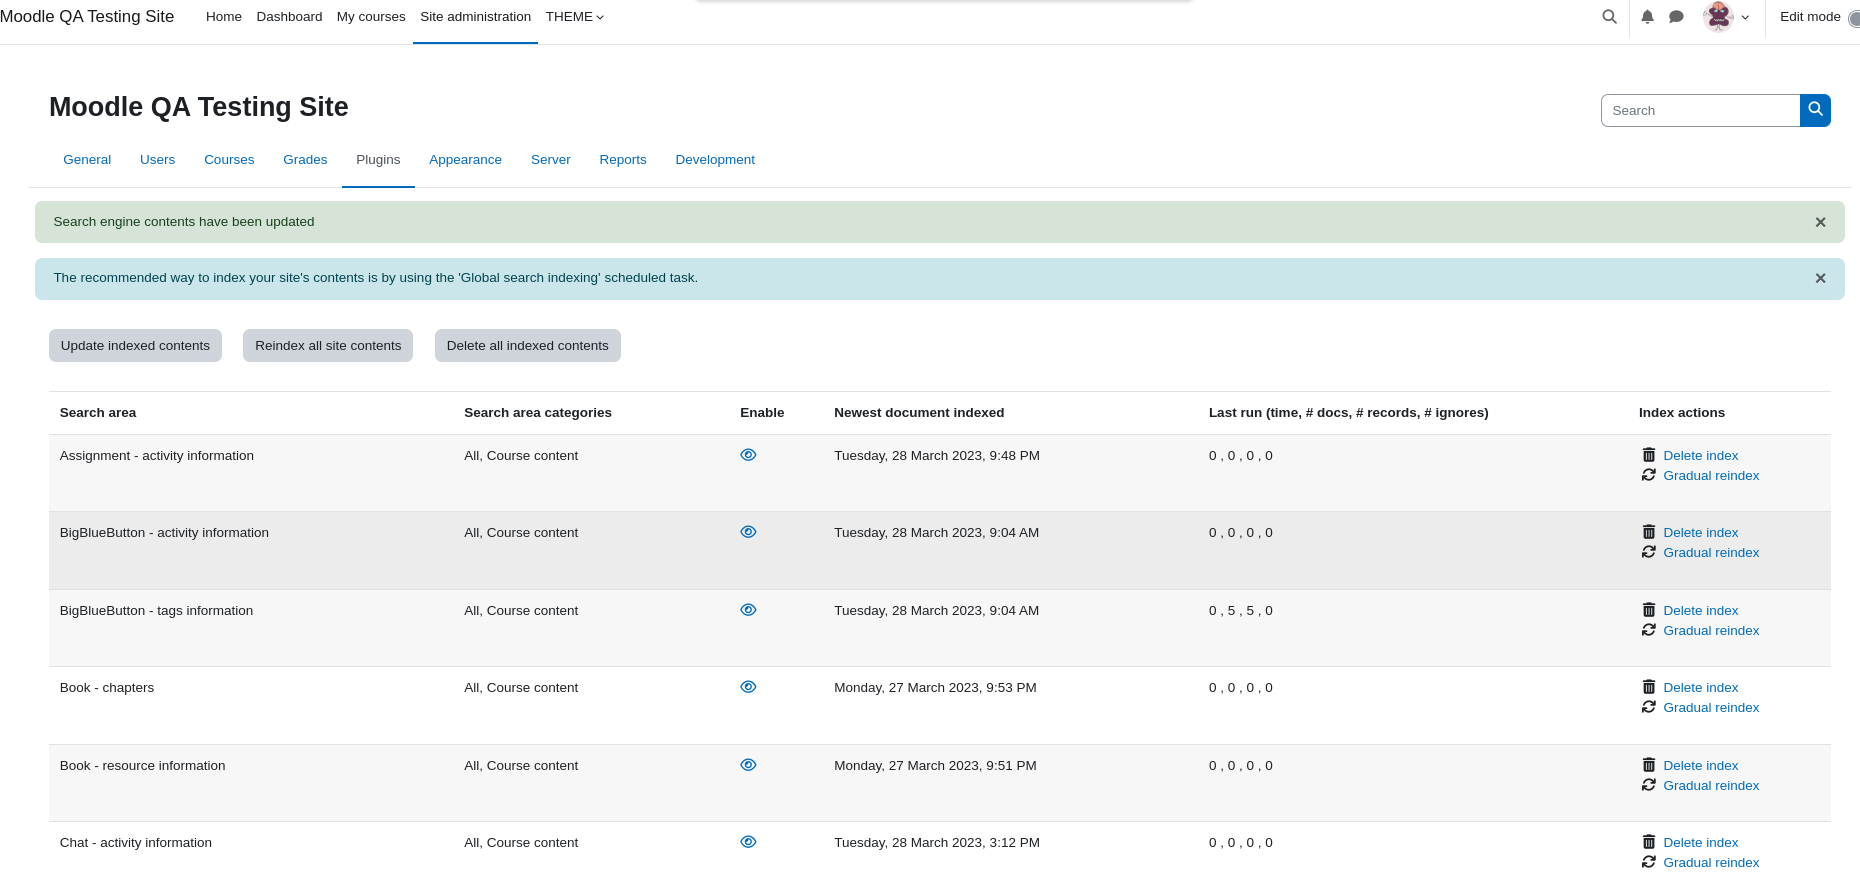Viewport: 1860px width, 882px height.
Task: Click Delete index link for Assignment row
Action: coord(1701,456)
